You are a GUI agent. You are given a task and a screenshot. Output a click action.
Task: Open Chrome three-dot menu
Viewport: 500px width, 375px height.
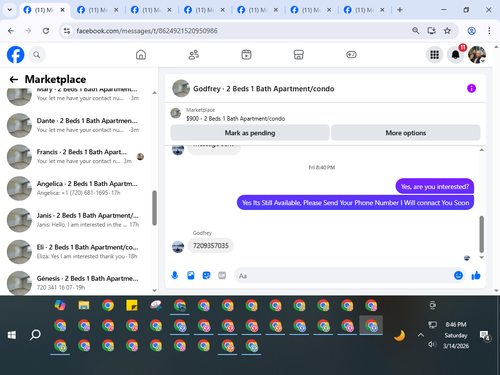(x=489, y=31)
